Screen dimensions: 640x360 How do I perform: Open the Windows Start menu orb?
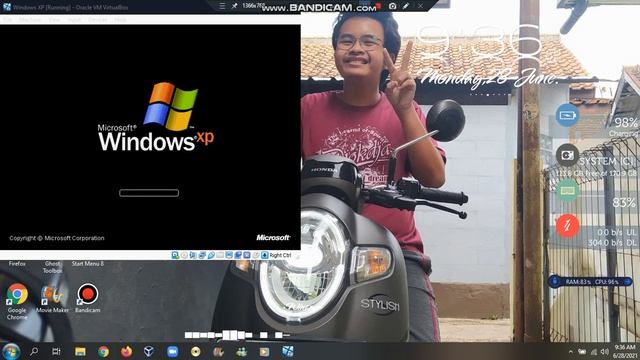[11, 351]
